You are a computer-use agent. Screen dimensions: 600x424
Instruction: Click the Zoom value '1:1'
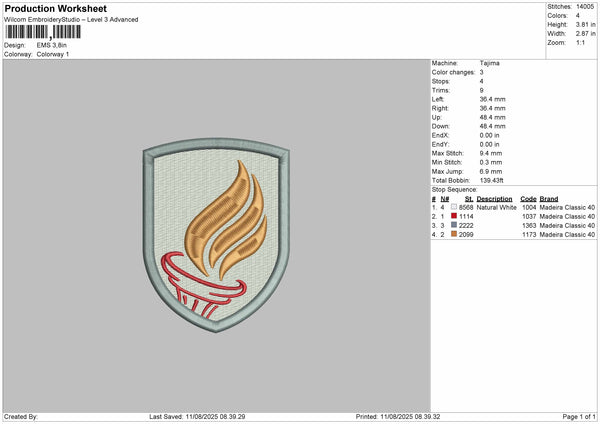coord(580,42)
